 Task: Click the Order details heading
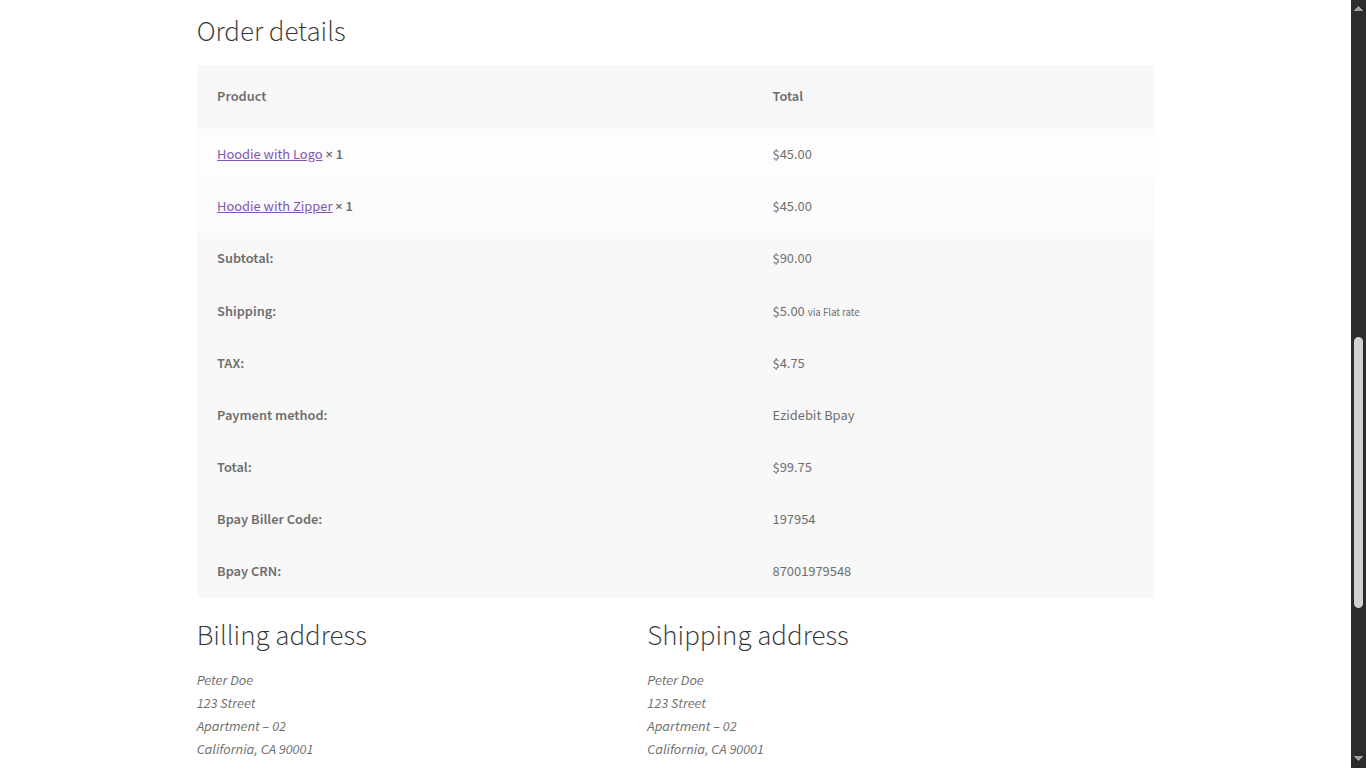271,31
